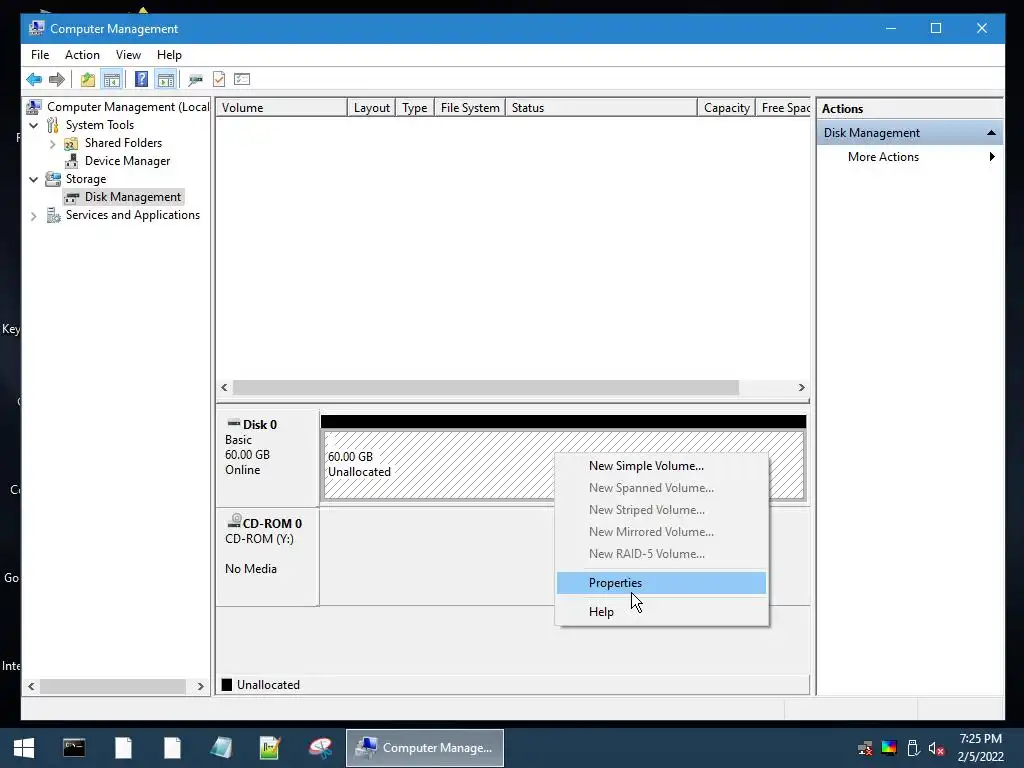Sort by the Volume column header
The image size is (1024, 768).
pos(281,108)
